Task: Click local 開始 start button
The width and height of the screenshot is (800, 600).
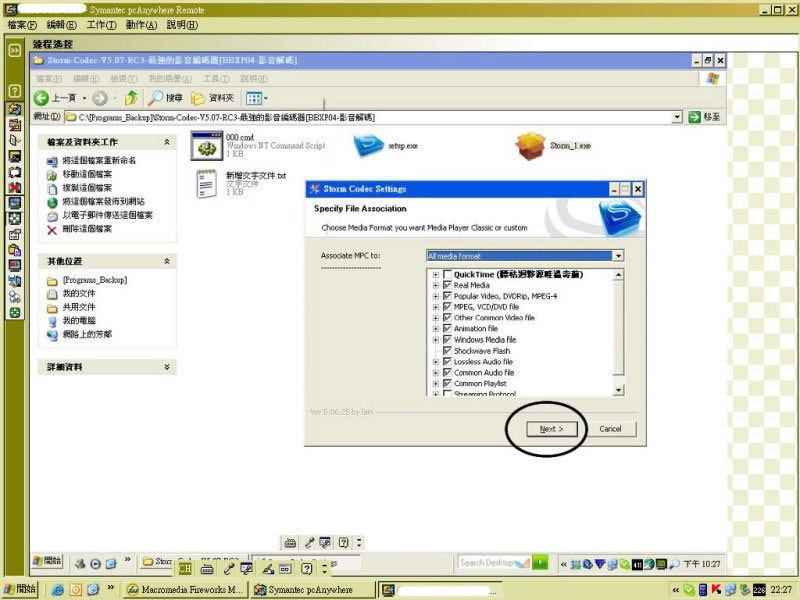Action: [x=20, y=589]
